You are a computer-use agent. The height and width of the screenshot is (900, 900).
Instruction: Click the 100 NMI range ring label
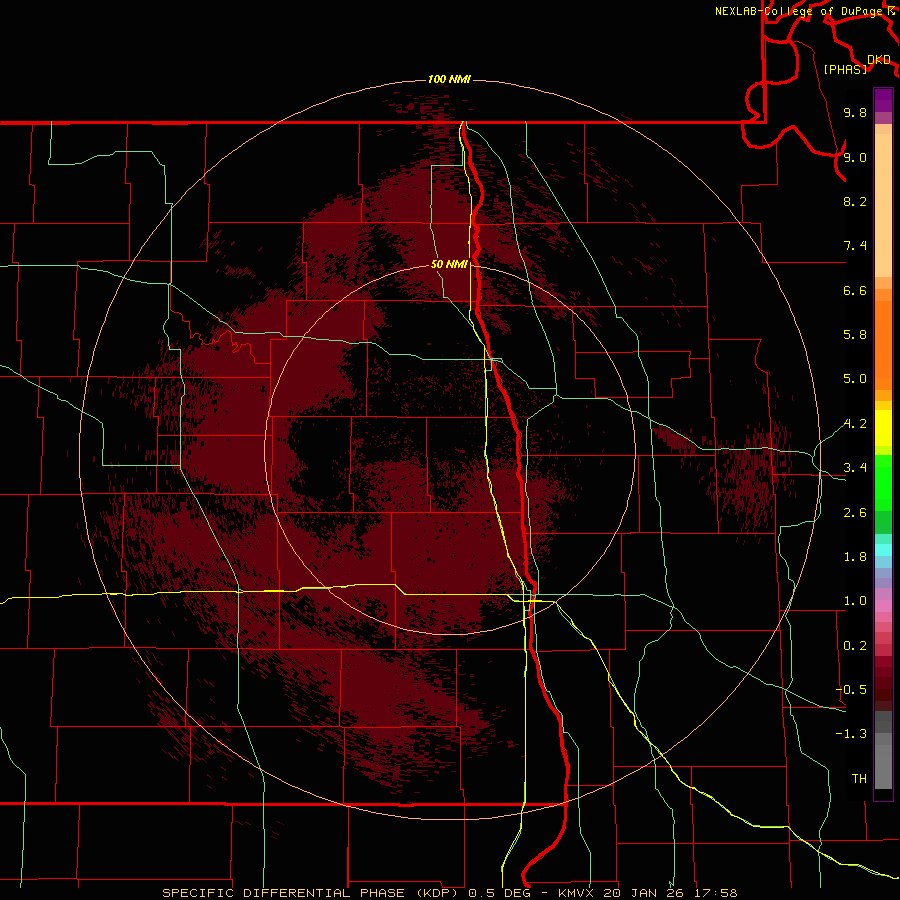pyautogui.click(x=449, y=79)
